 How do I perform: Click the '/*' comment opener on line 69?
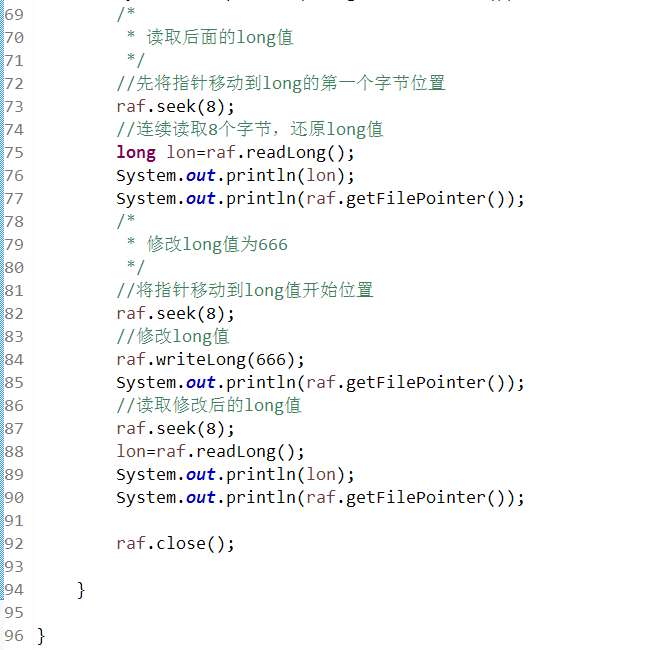[x=126, y=14]
